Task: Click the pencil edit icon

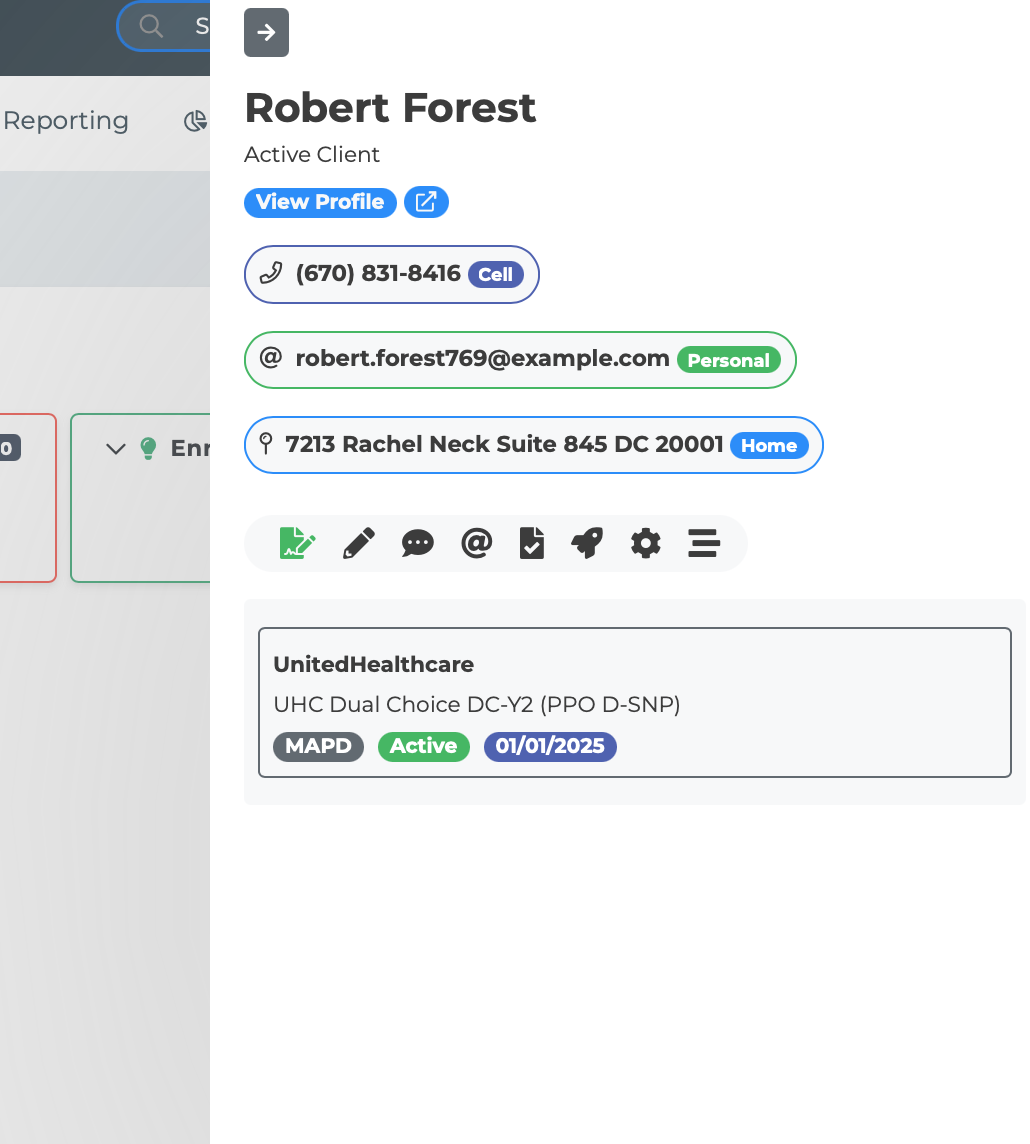Action: click(359, 543)
